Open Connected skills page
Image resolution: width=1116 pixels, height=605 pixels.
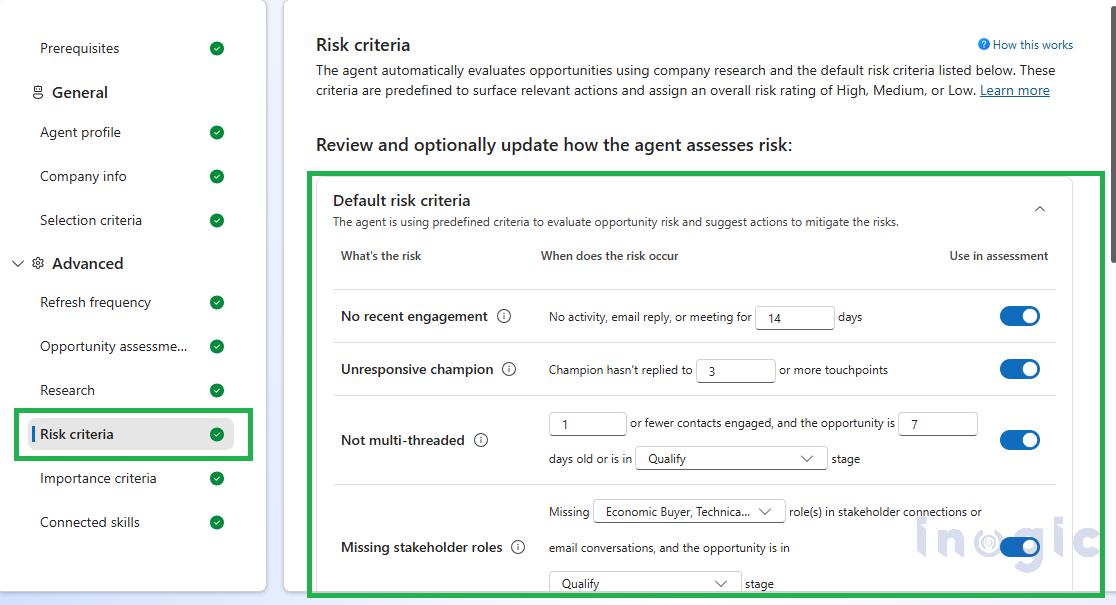coord(90,522)
